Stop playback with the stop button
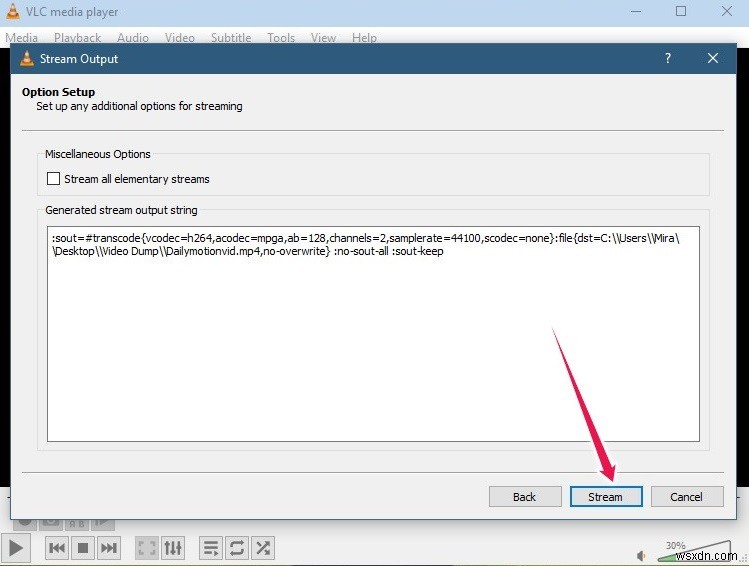Screen dimensions: 749x566 (x=83, y=548)
